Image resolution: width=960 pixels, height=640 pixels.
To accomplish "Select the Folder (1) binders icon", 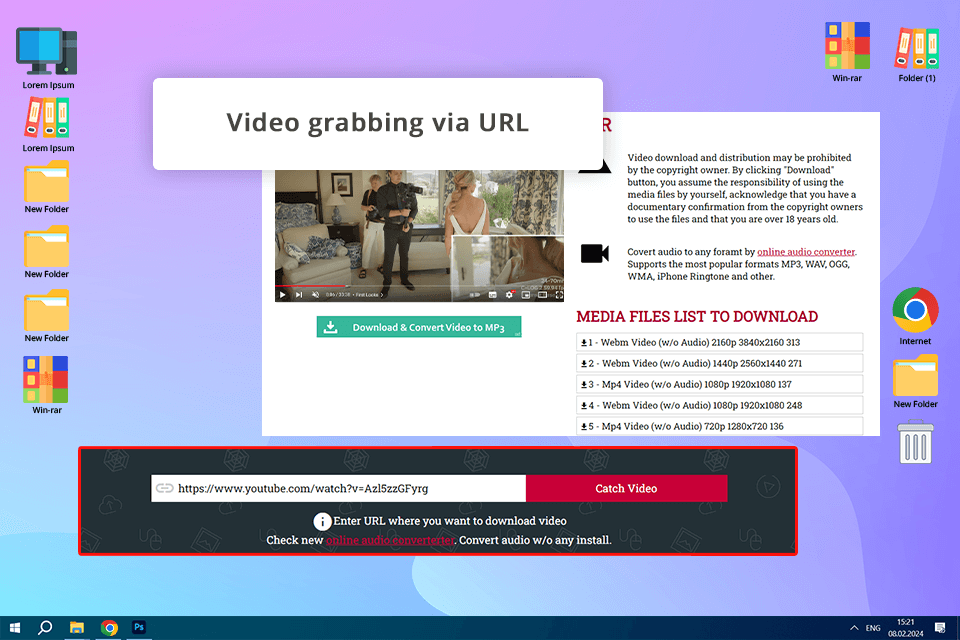I will pyautogui.click(x=917, y=54).
